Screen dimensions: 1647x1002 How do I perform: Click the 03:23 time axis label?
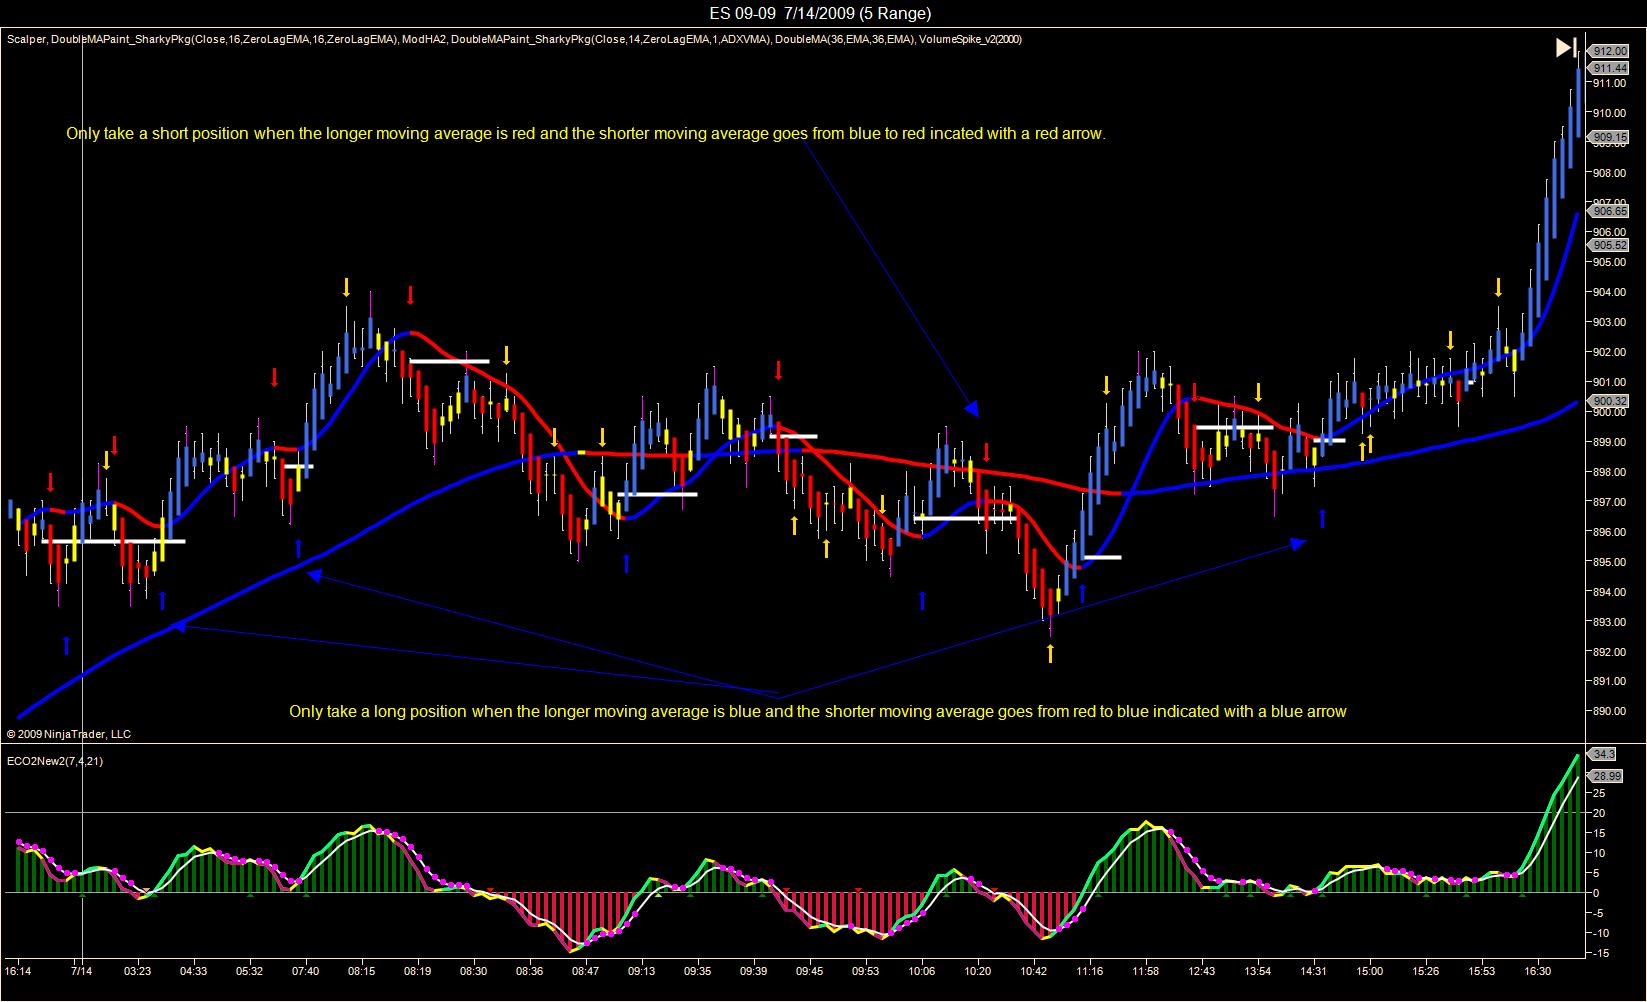[x=138, y=971]
